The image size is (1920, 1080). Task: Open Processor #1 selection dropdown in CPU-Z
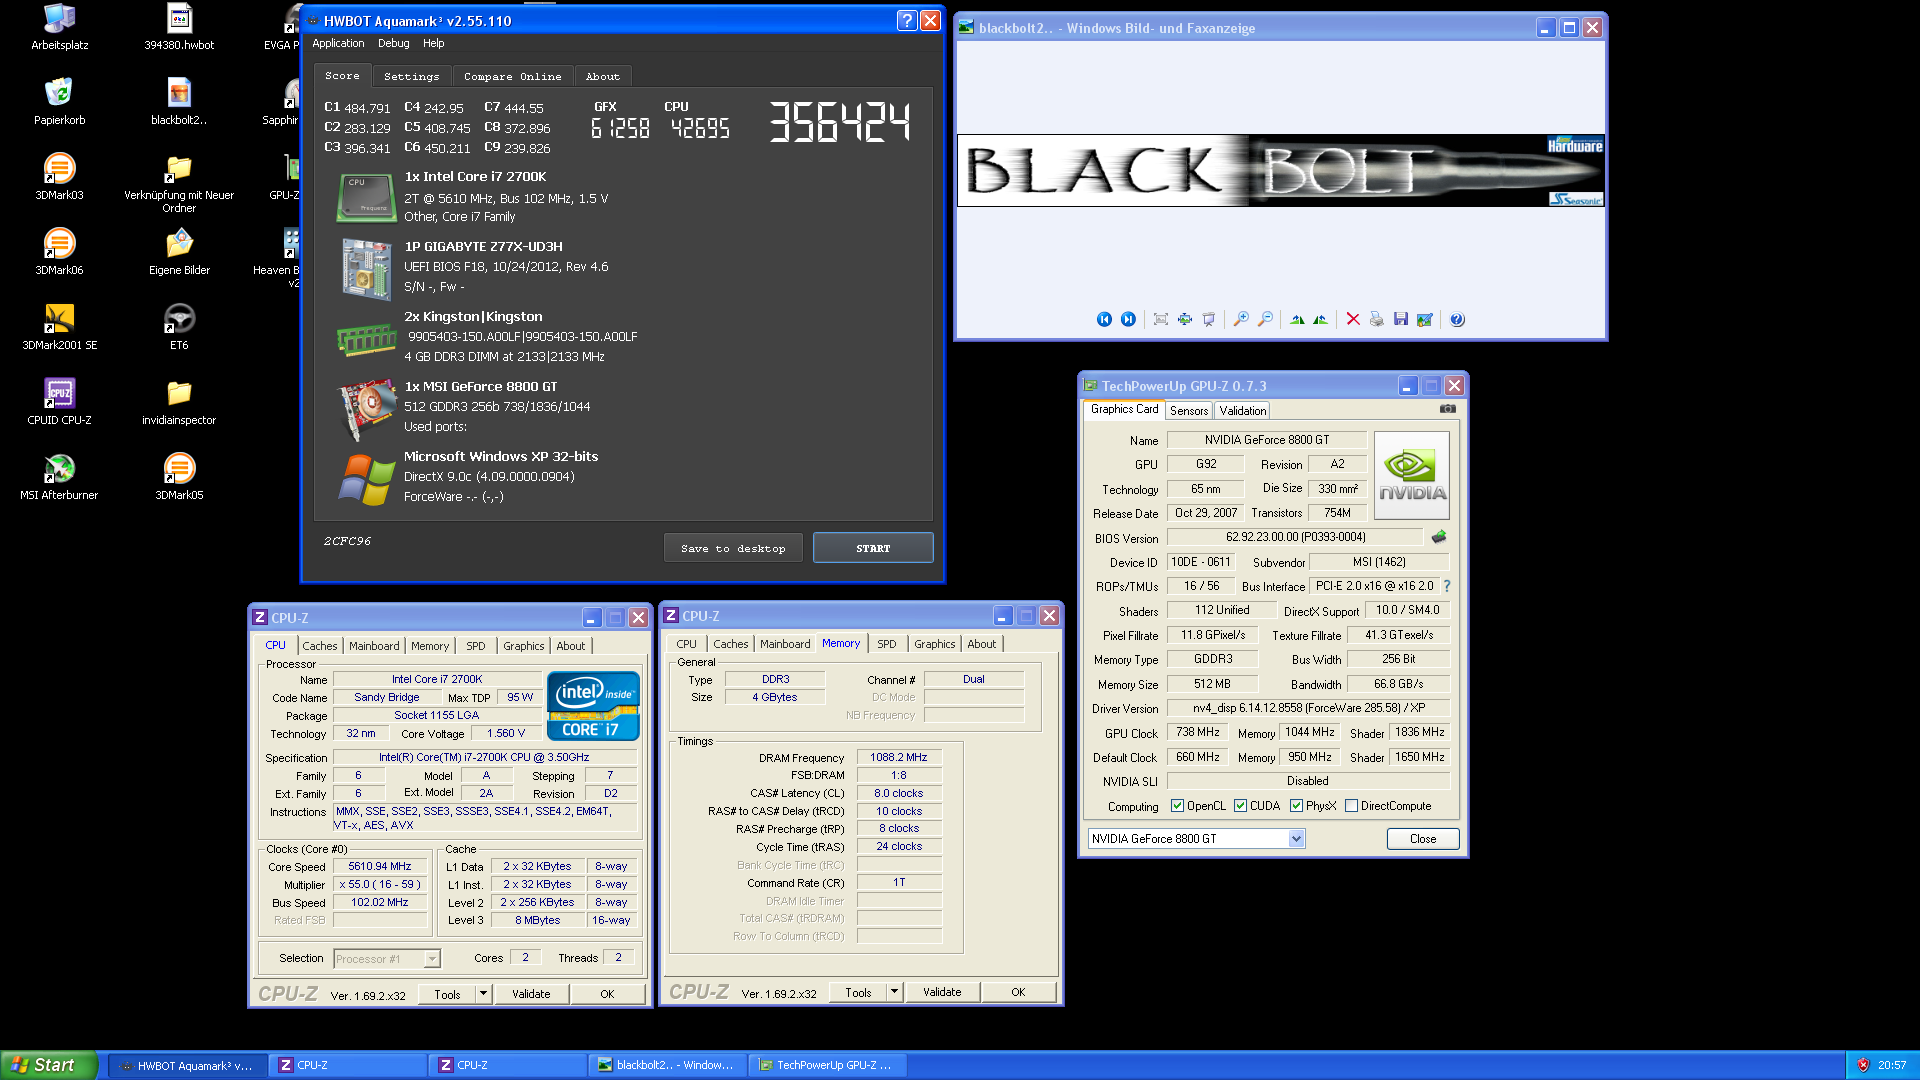432,959
